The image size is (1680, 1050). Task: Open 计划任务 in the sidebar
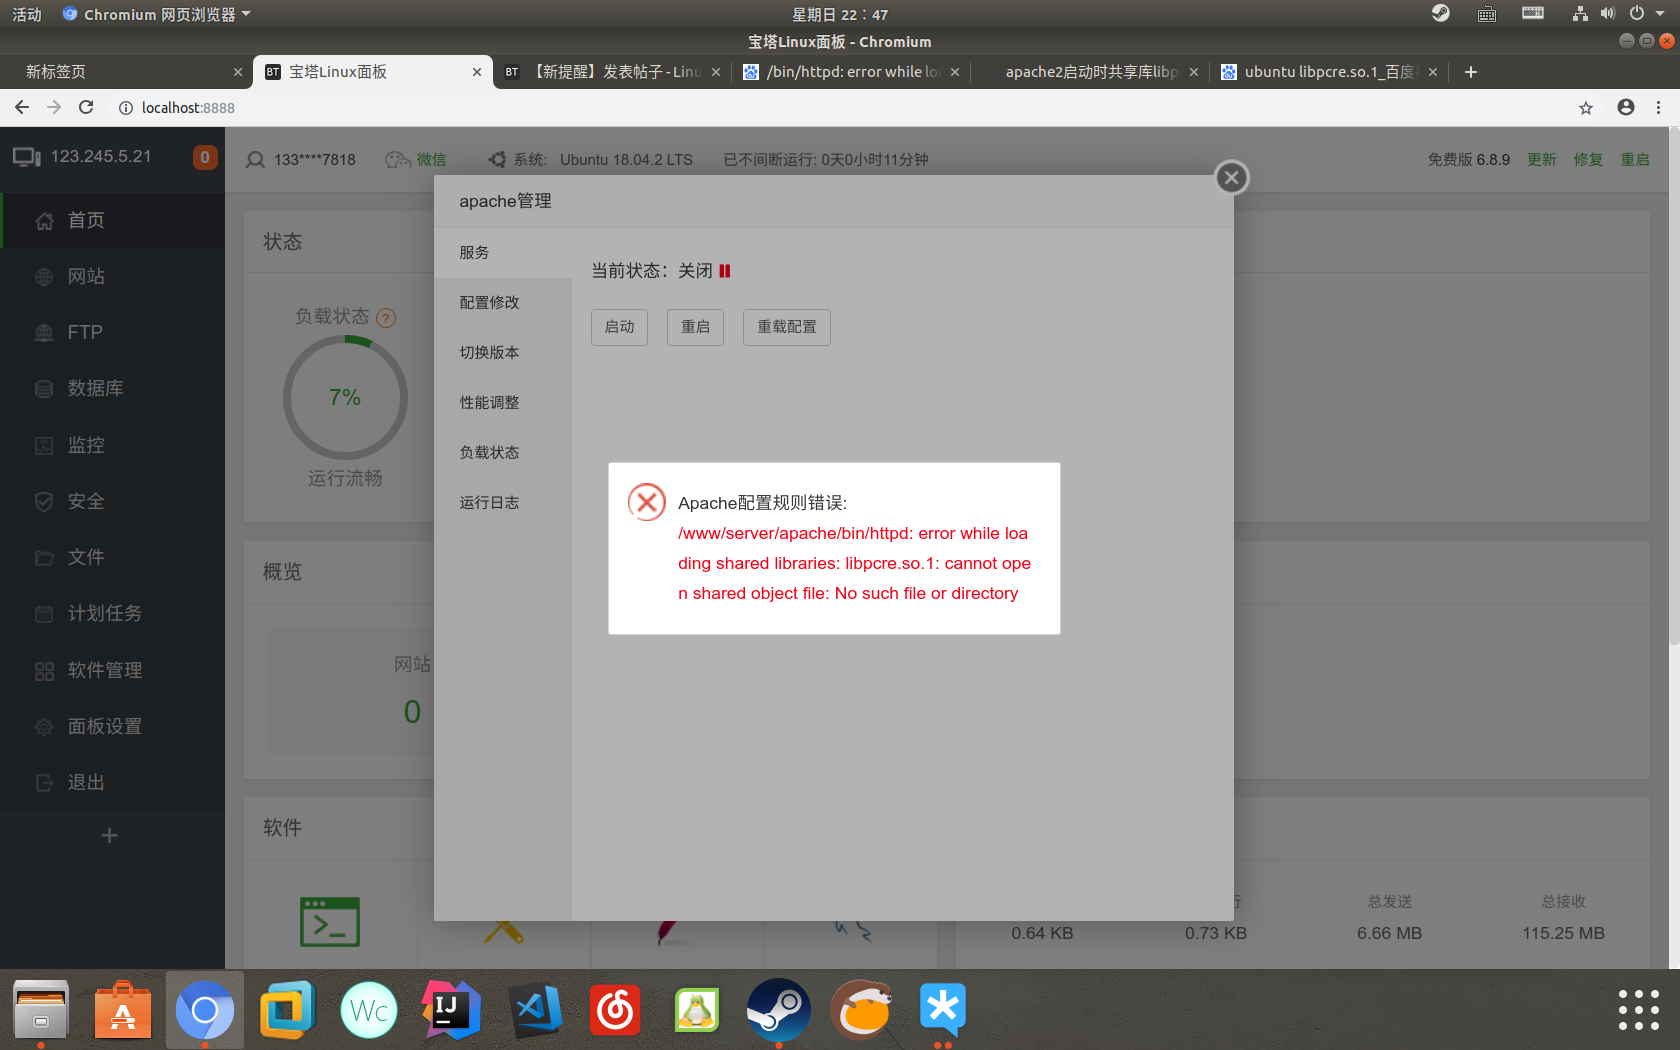[x=112, y=613]
